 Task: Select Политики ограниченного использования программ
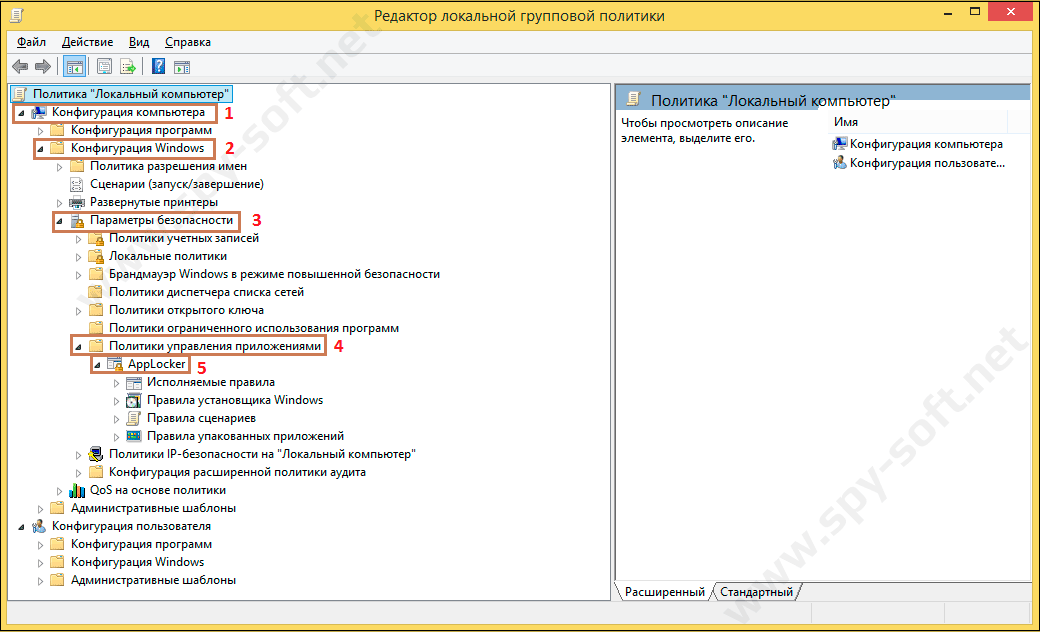tap(254, 328)
